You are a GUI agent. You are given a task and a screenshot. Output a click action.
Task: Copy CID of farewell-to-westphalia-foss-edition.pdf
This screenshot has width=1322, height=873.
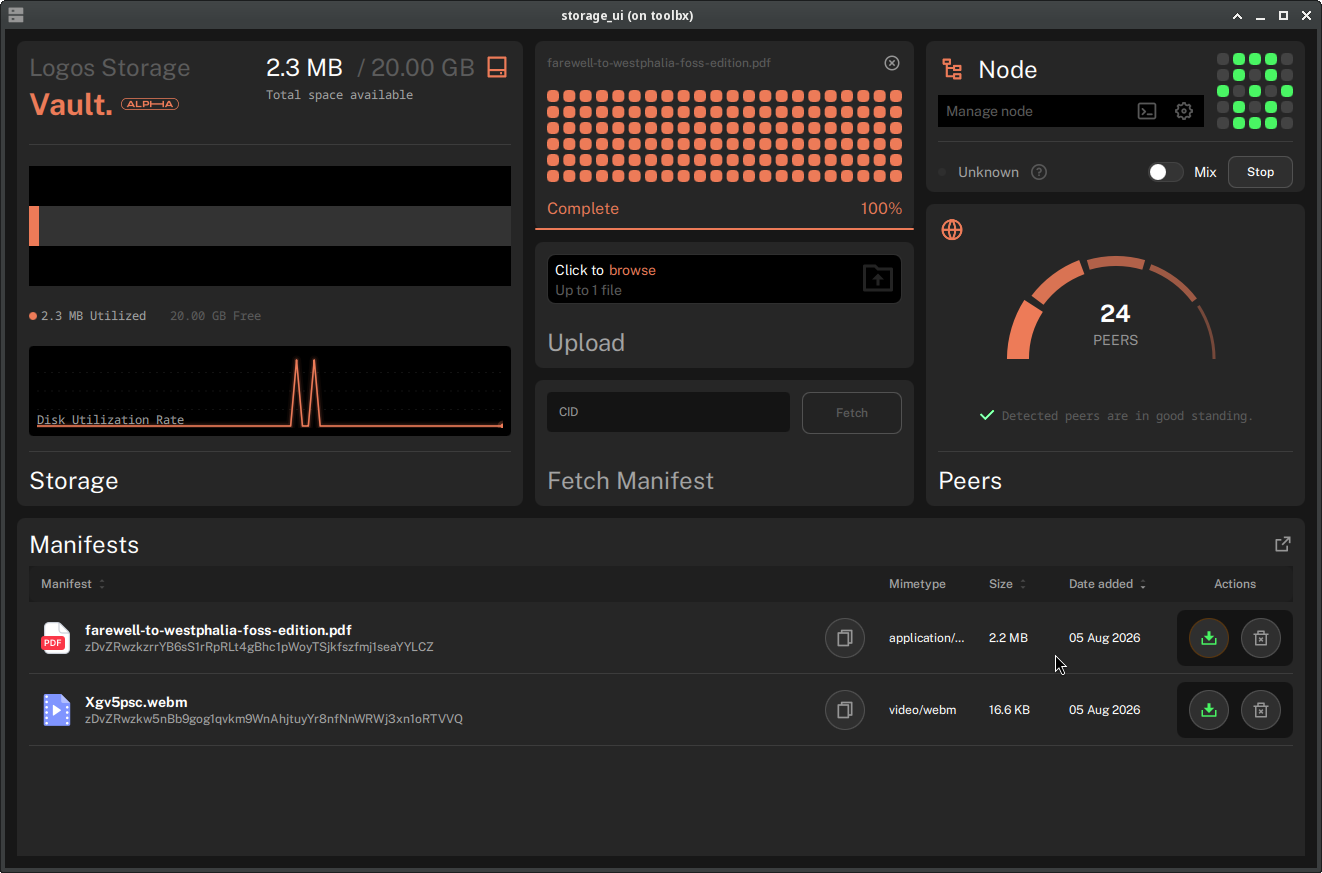point(845,638)
